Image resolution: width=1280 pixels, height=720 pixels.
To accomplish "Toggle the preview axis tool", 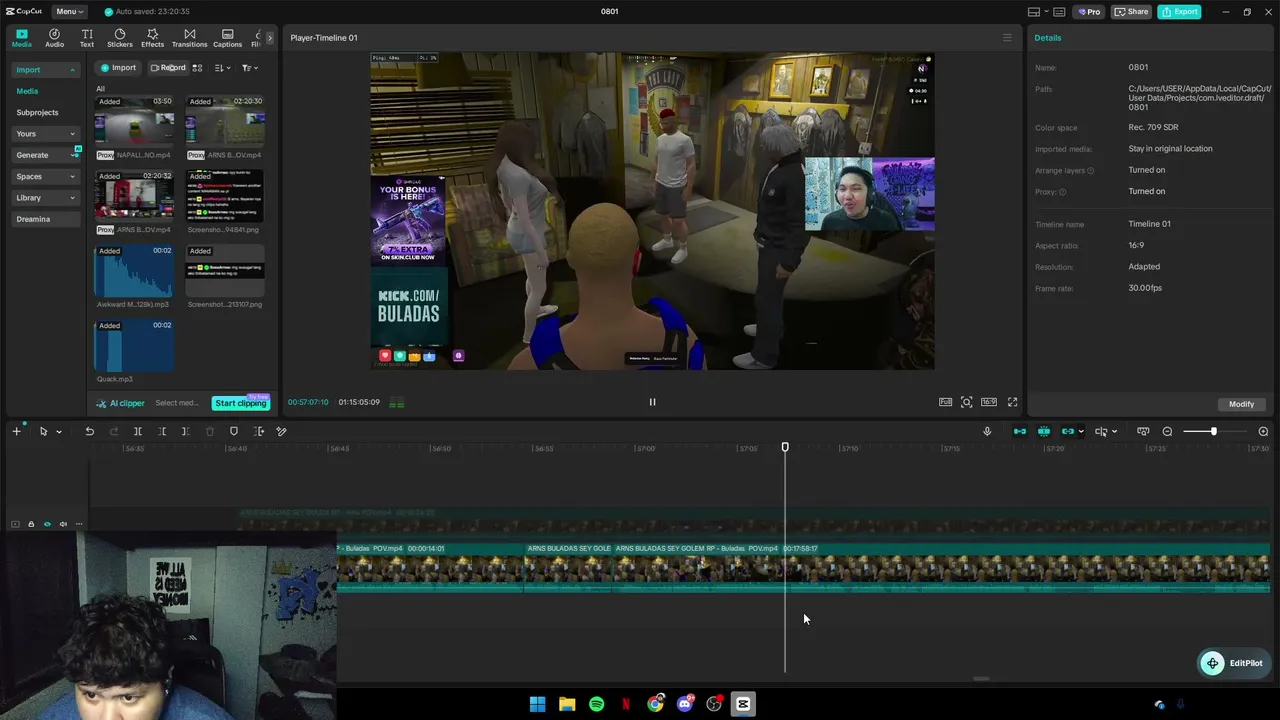I will [1101, 431].
